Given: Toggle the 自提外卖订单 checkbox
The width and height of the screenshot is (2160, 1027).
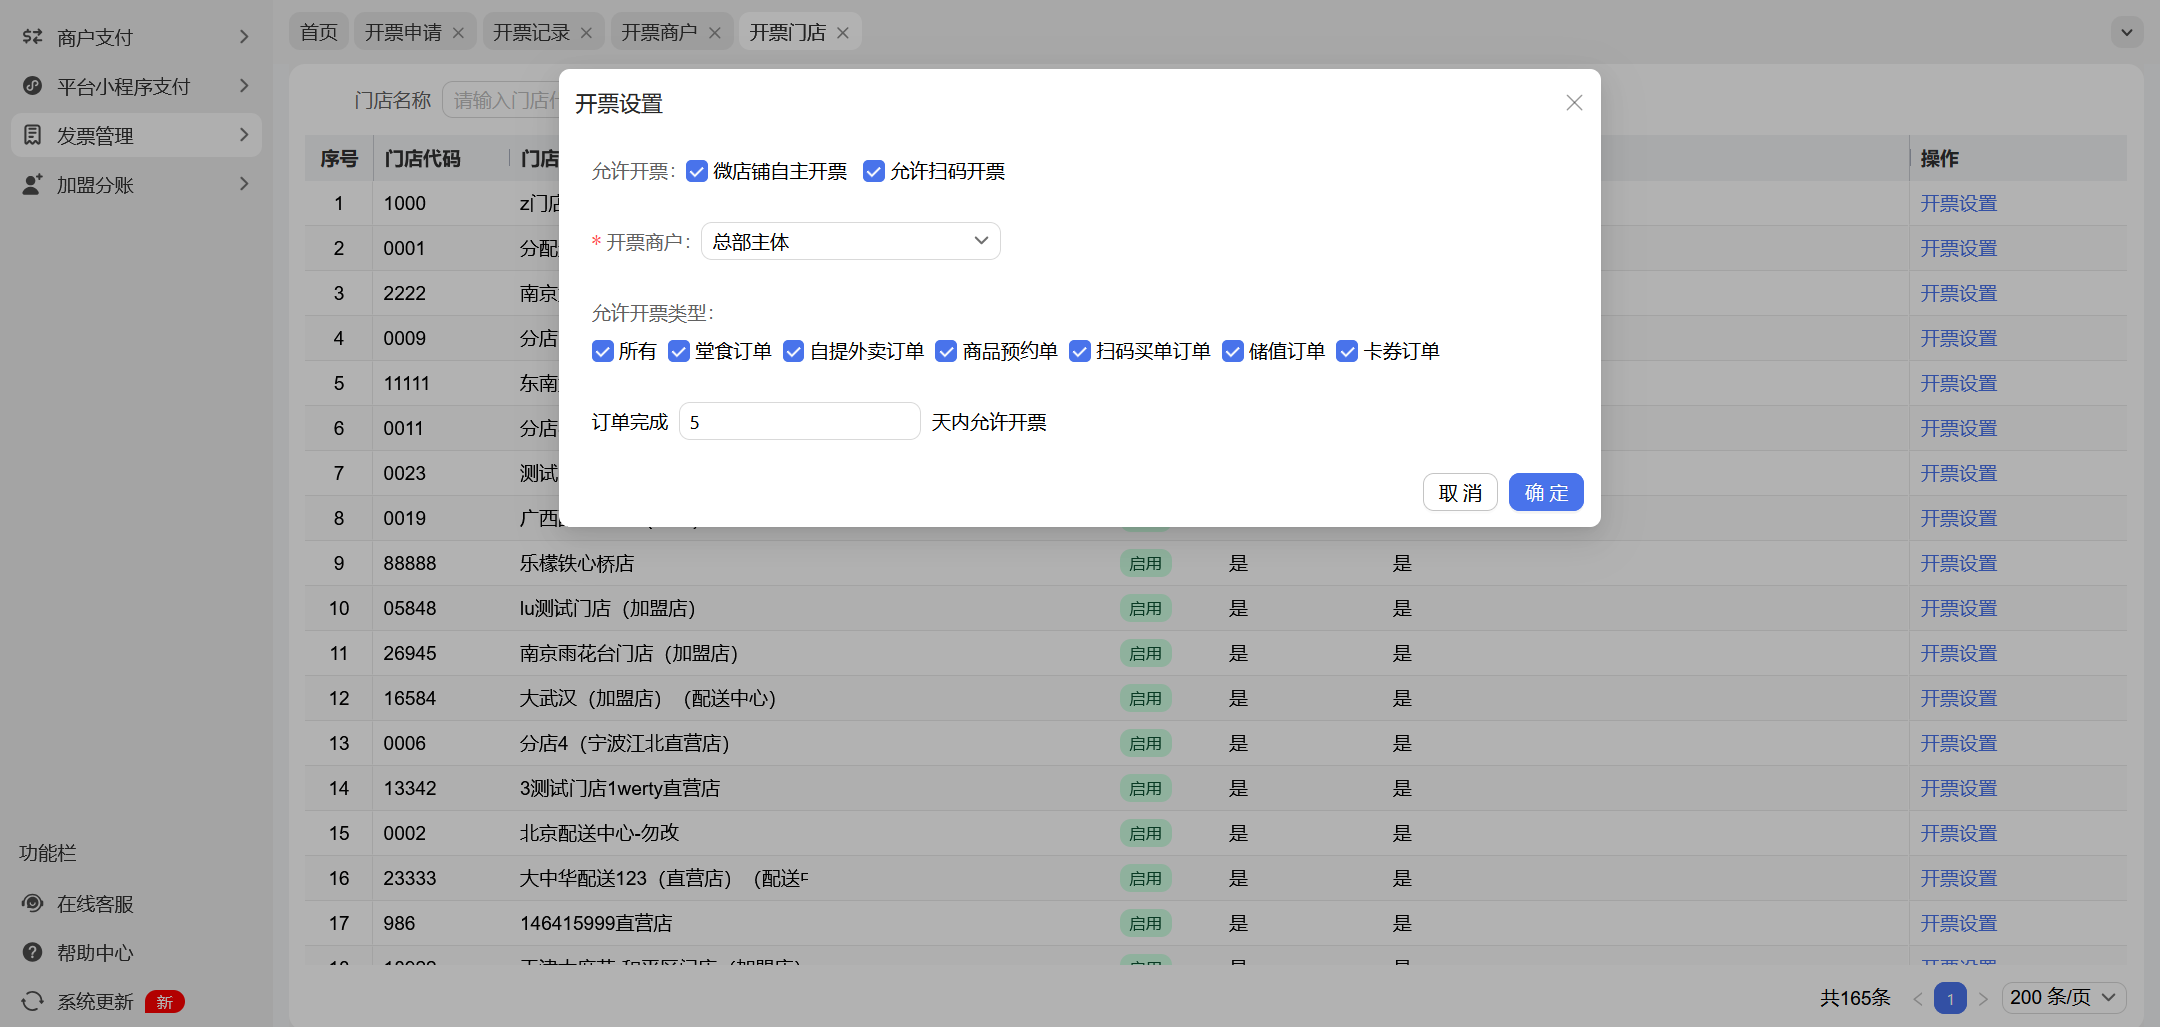Looking at the screenshot, I should tap(794, 351).
